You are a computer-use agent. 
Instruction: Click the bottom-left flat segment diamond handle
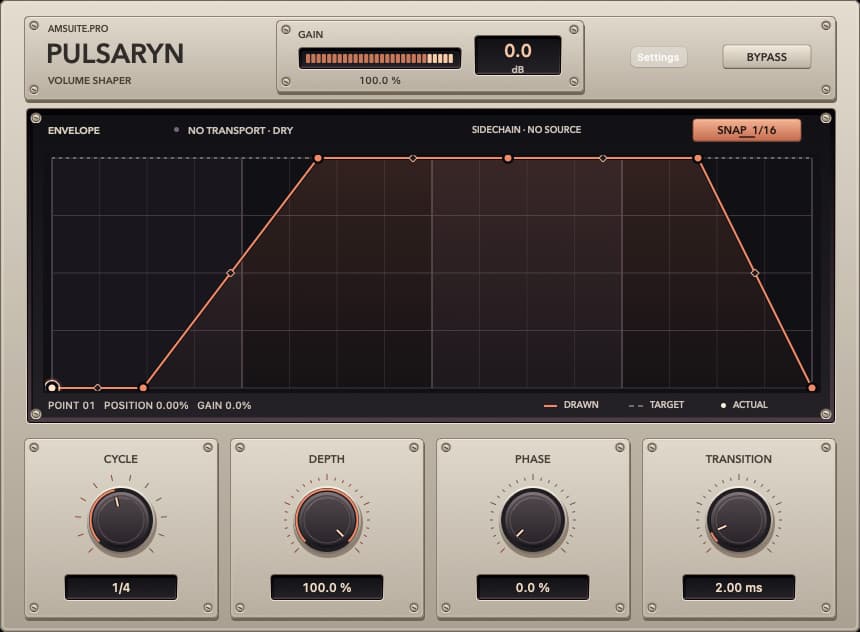[98, 388]
